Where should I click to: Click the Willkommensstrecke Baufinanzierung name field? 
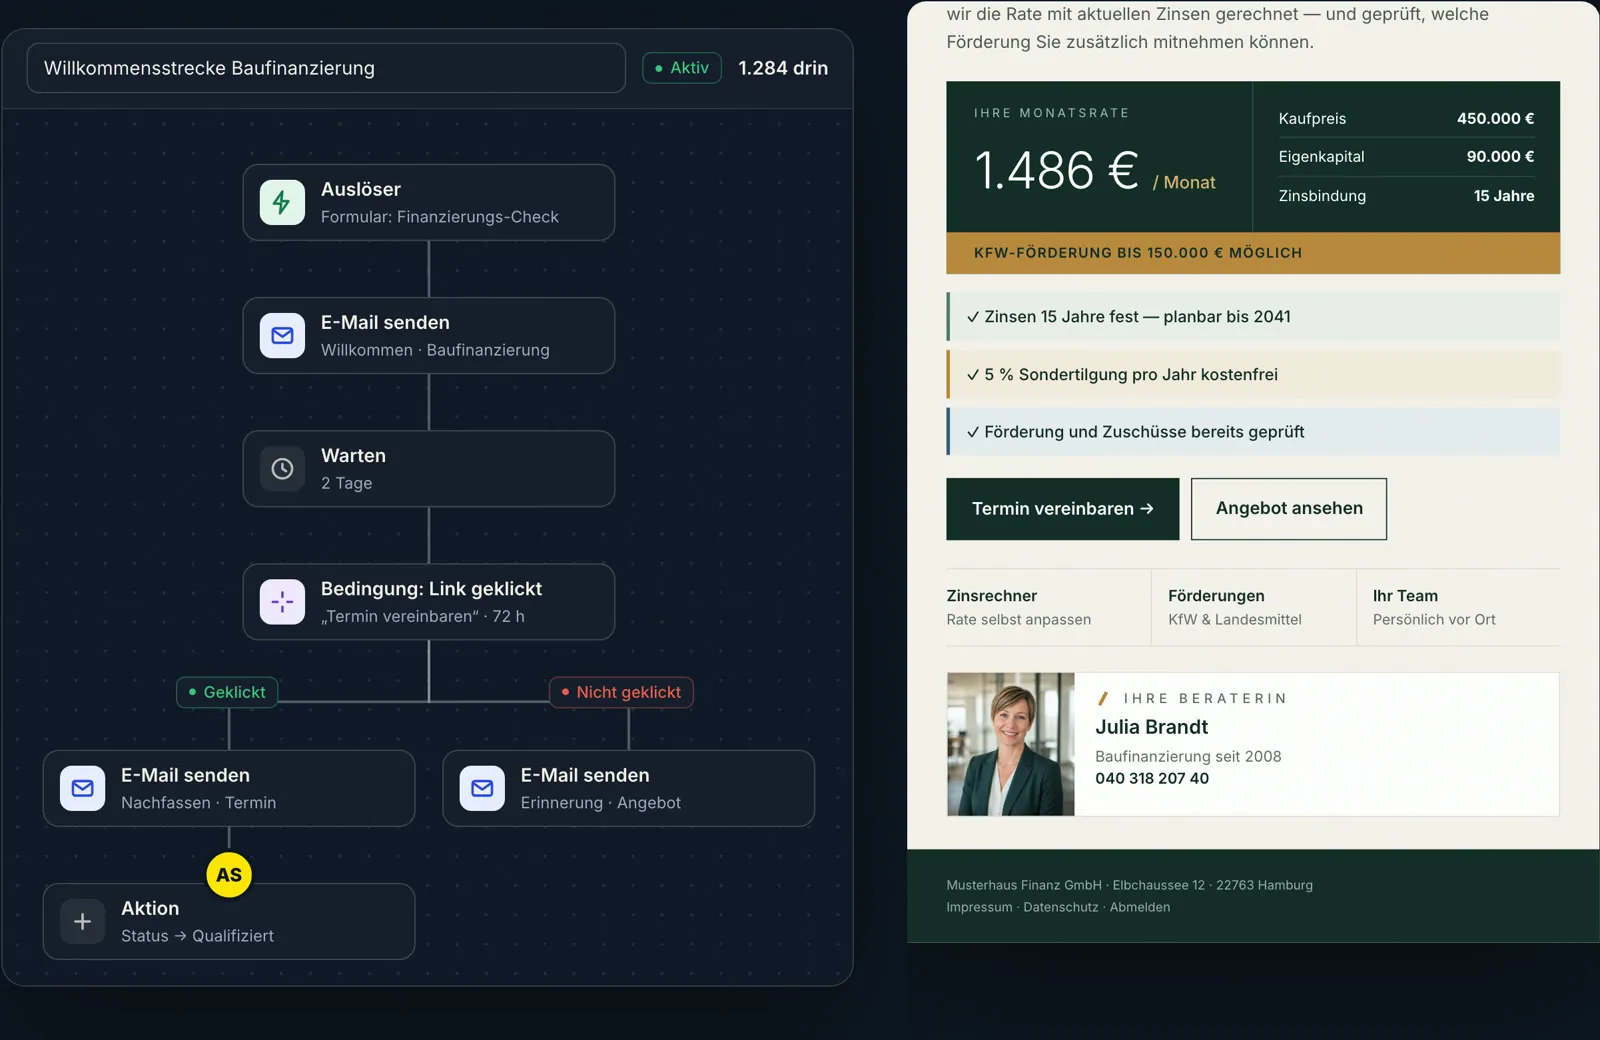(326, 68)
